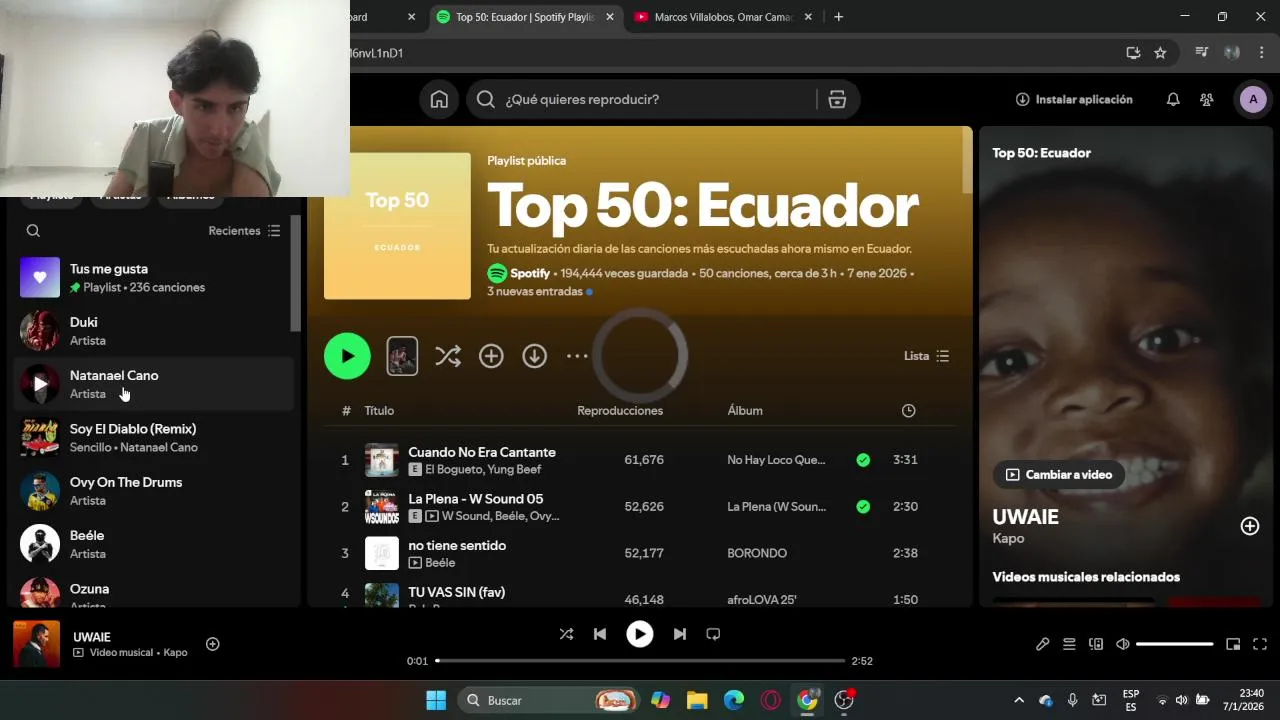Open UWAIE cover art in player bar
The height and width of the screenshot is (720, 1280).
coord(36,644)
